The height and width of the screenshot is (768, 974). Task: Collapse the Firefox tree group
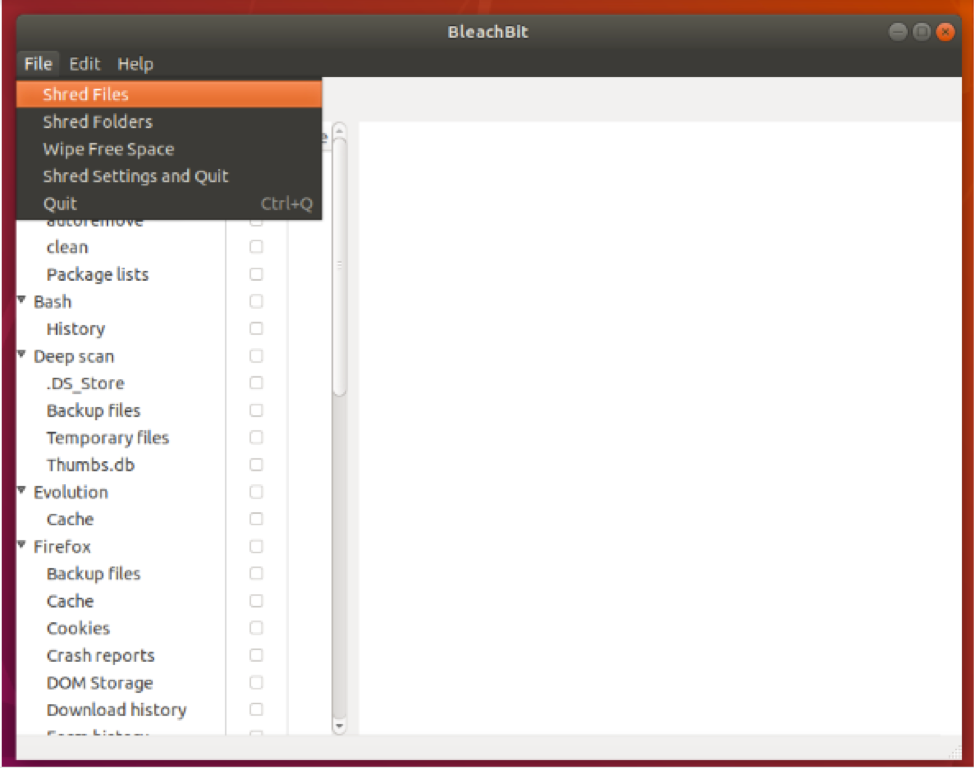click(22, 545)
